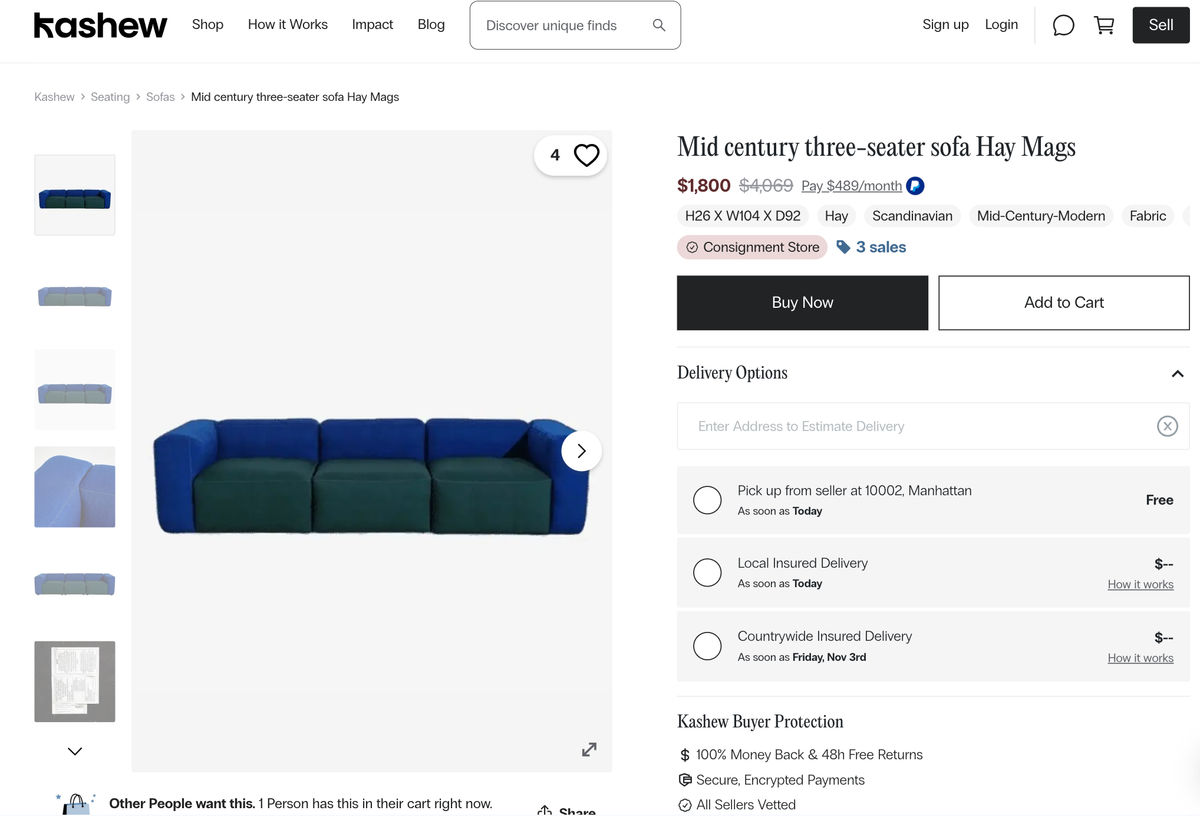Focus the Discover unique finds search box
Viewport: 1200px width, 816px height.
565,25
